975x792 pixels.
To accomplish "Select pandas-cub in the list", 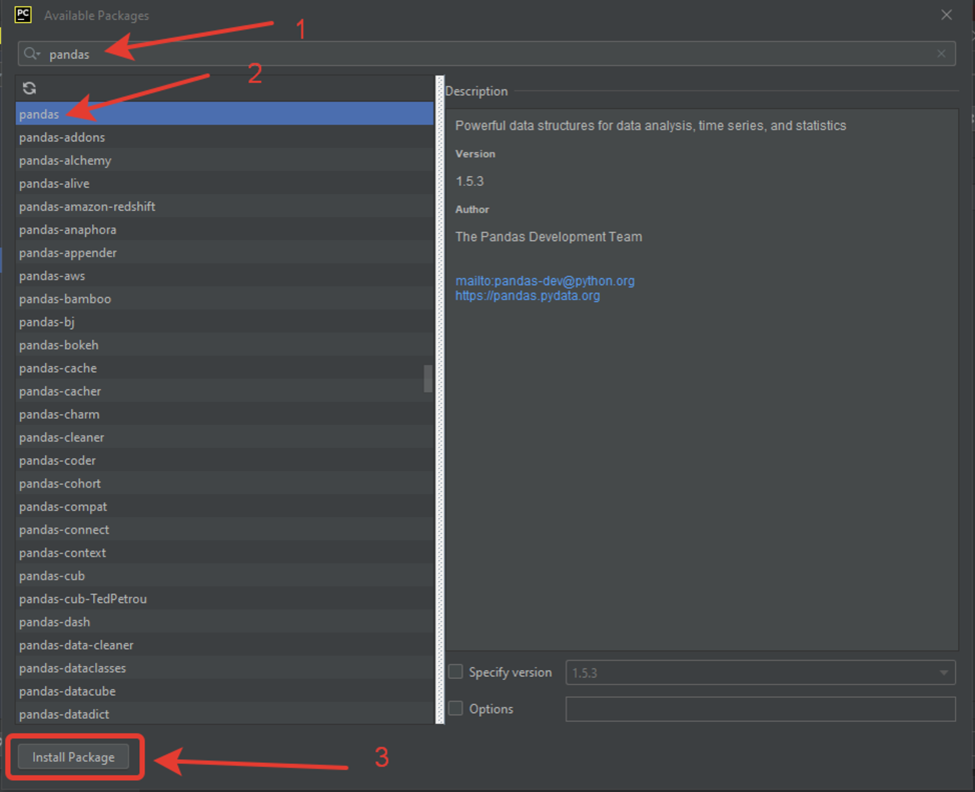I will (x=224, y=576).
